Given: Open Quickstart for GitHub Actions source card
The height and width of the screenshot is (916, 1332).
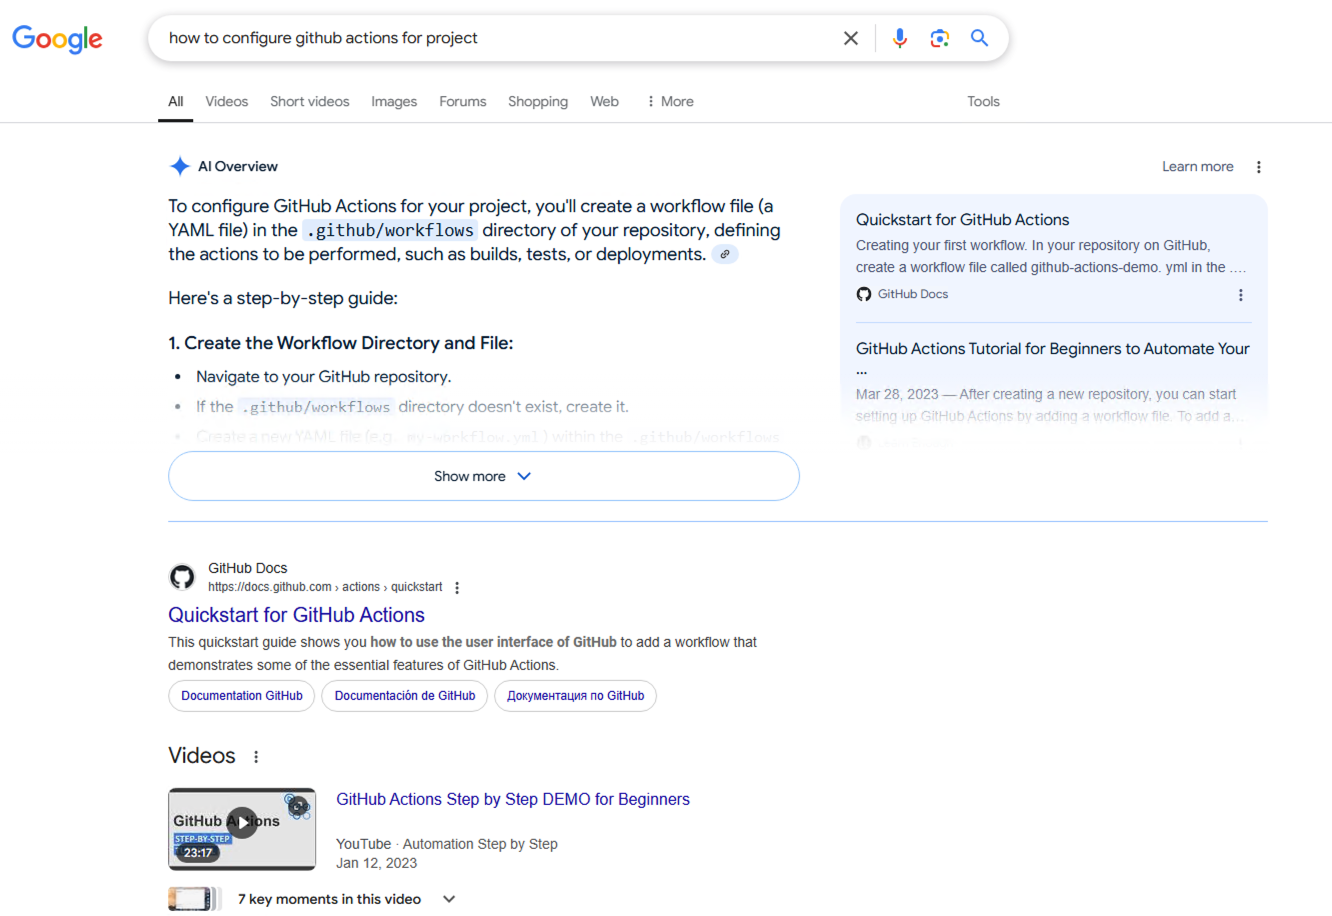Looking at the screenshot, I should pos(1054,257).
